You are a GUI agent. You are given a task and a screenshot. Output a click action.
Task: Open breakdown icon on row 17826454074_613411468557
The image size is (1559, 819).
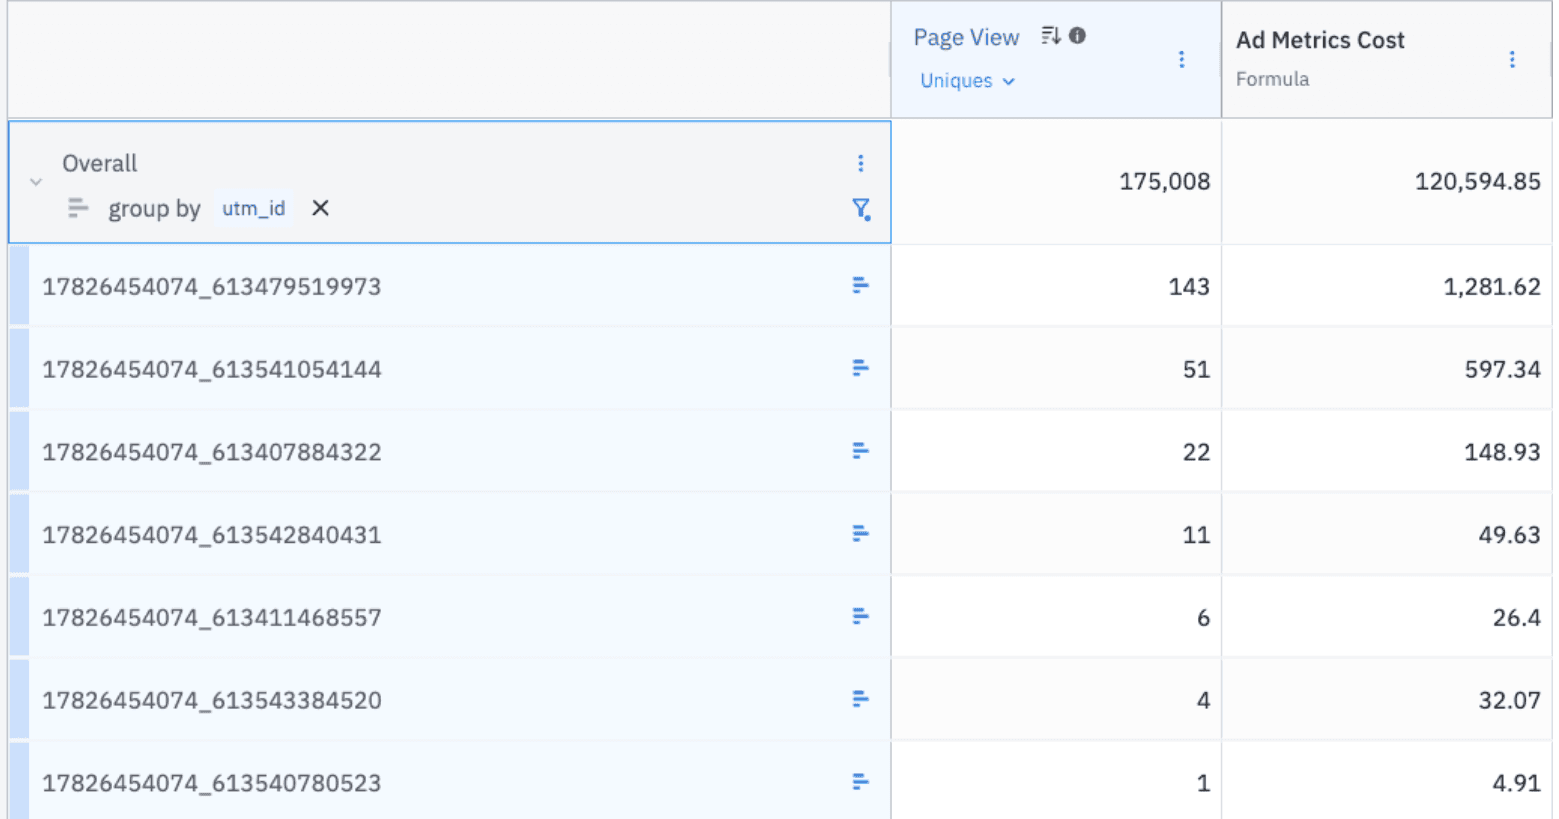(860, 616)
